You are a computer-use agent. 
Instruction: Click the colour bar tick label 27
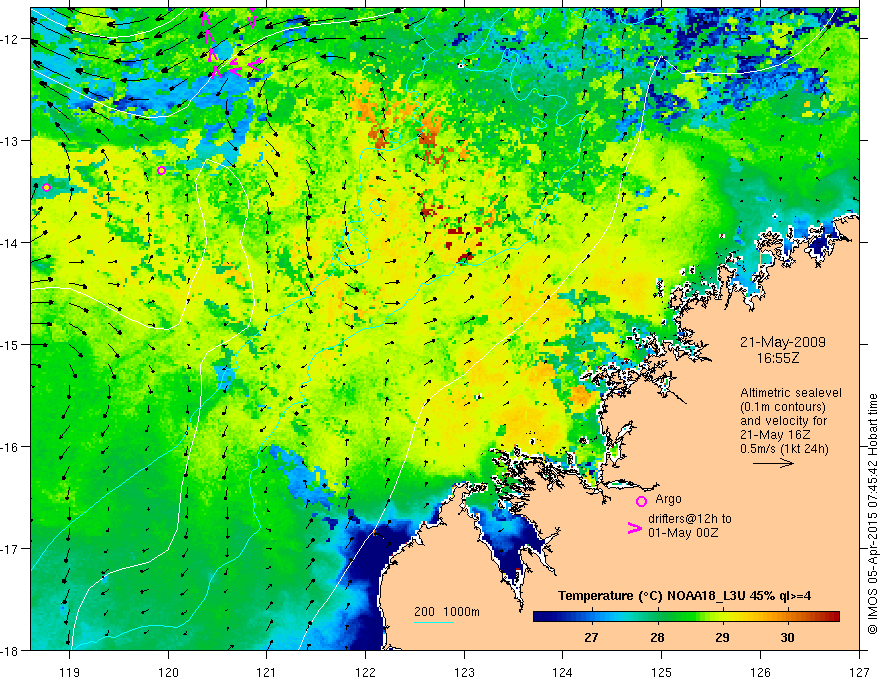coord(591,637)
